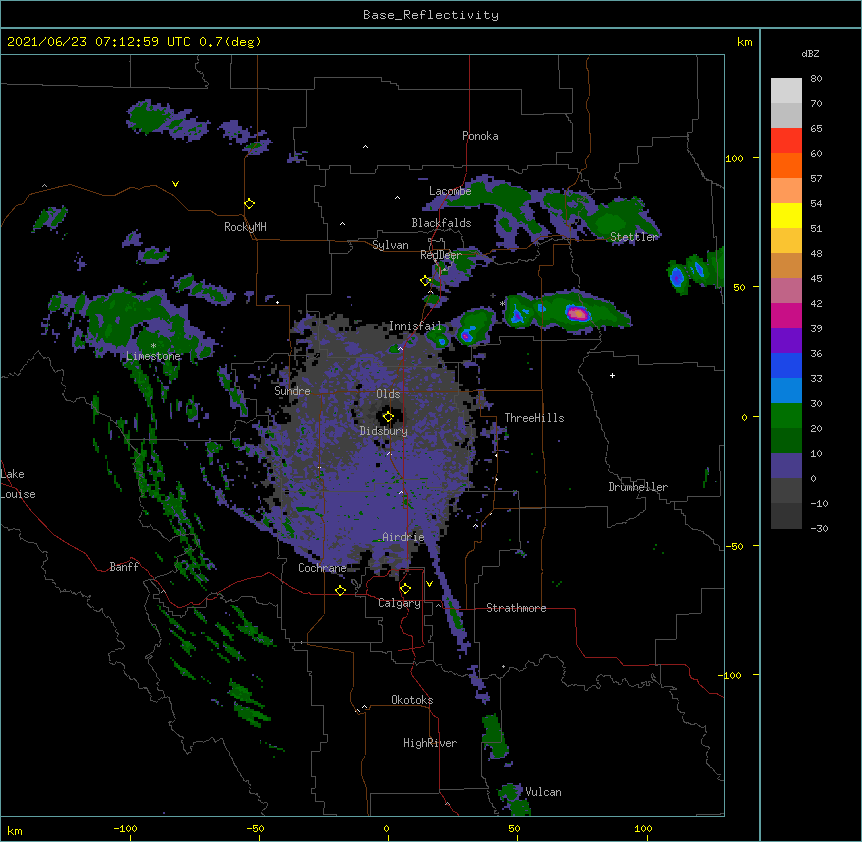Click the Vulcan label

[543, 792]
